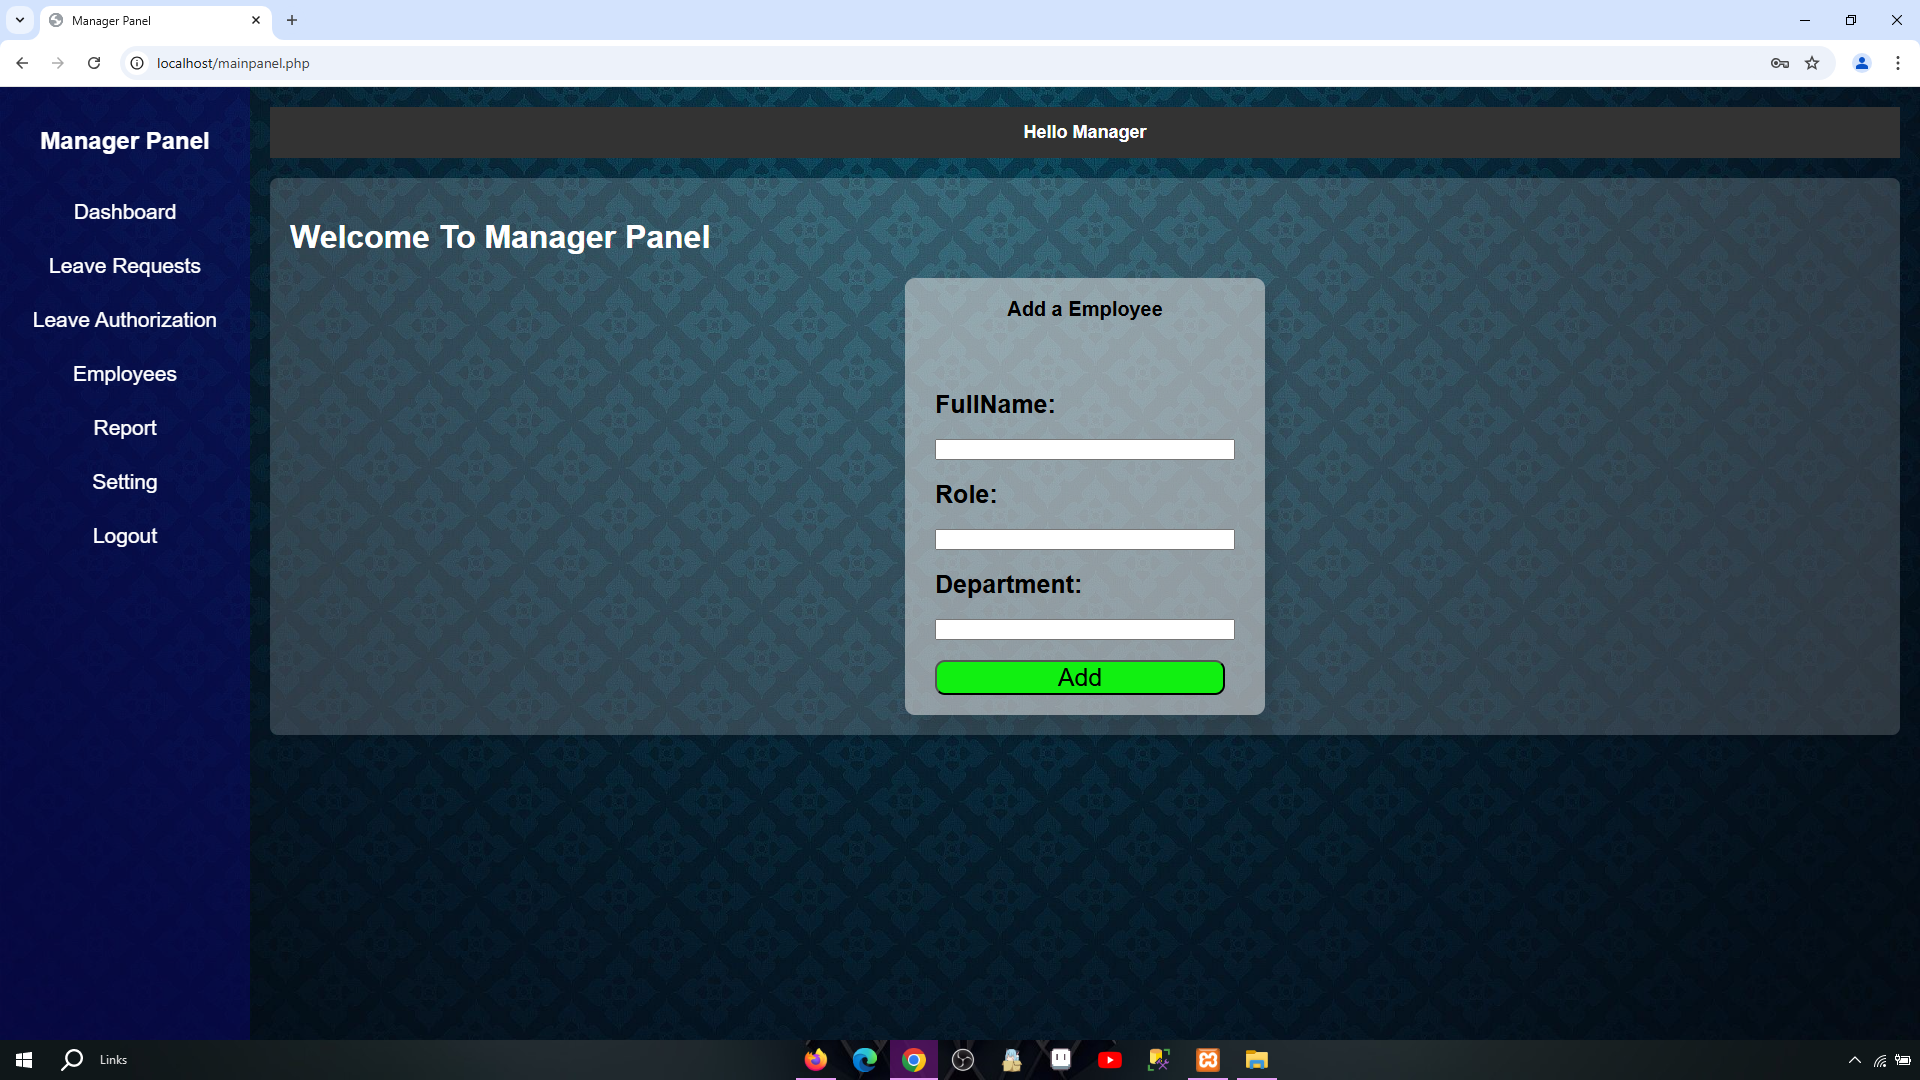This screenshot has height=1080, width=1920.
Task: Reload the Manager Panel page
Action: pos(94,62)
